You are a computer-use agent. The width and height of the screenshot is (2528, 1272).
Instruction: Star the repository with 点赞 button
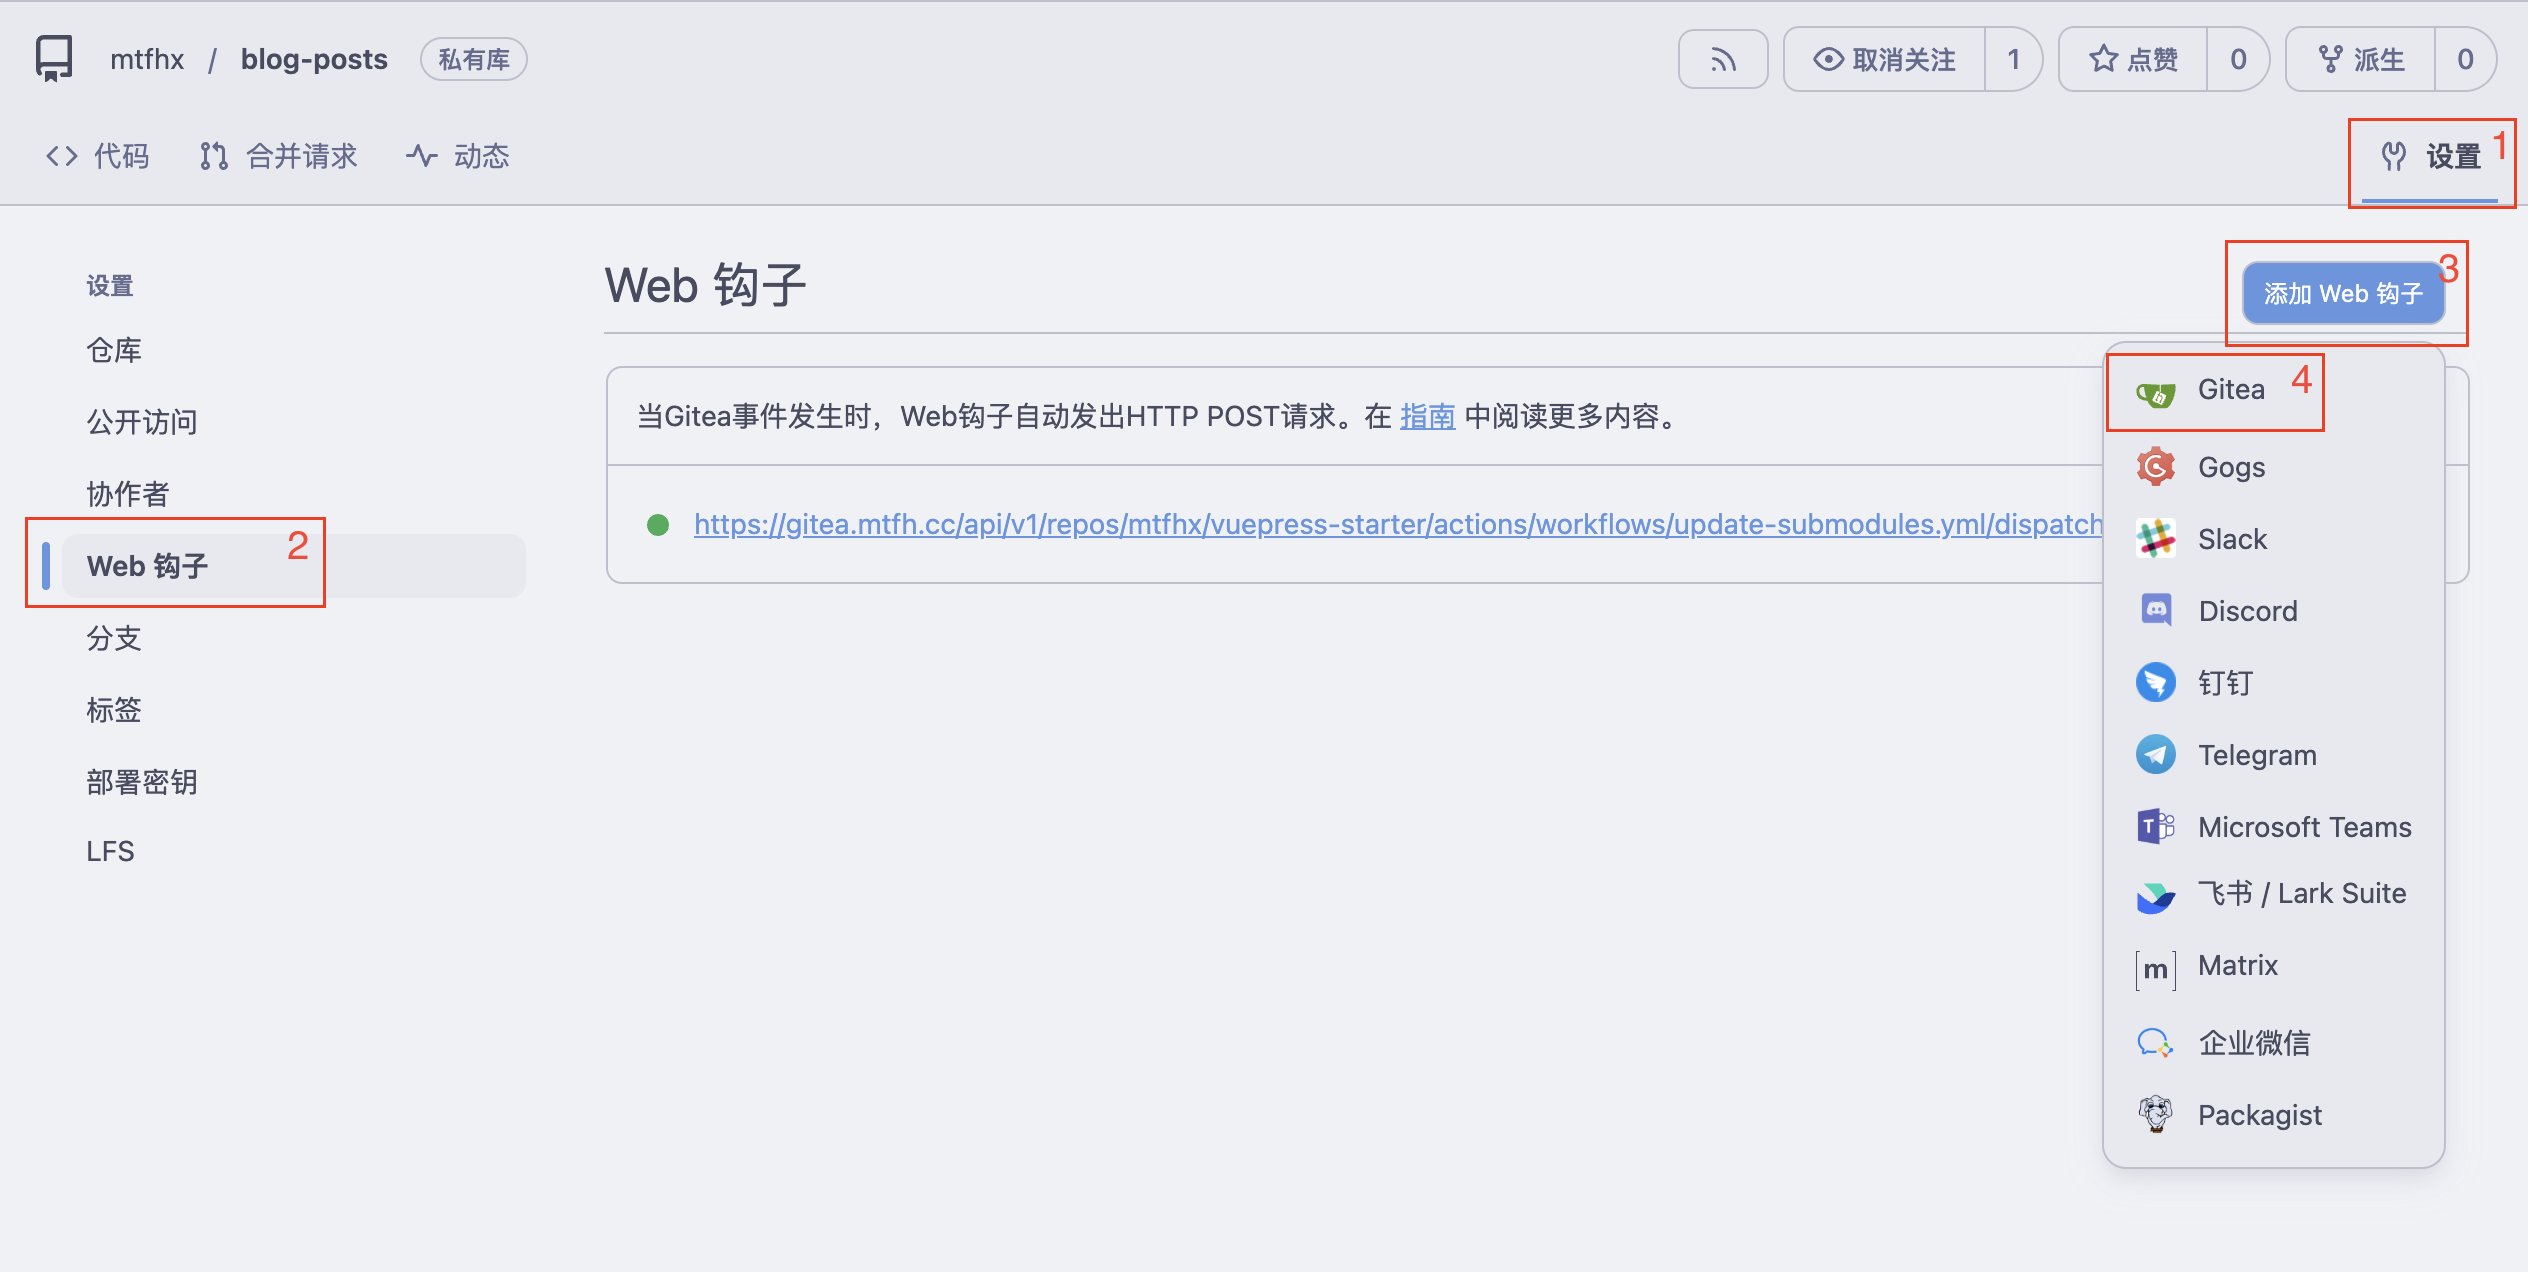tap(2133, 60)
